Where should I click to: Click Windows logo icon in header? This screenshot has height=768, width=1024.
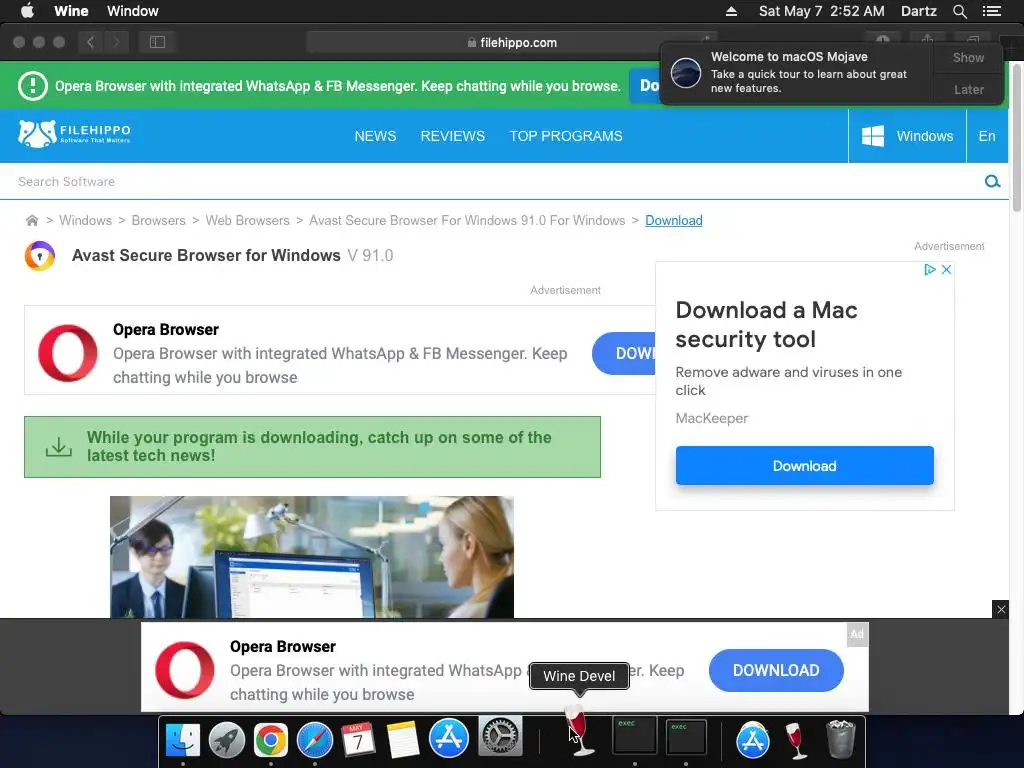tap(872, 136)
